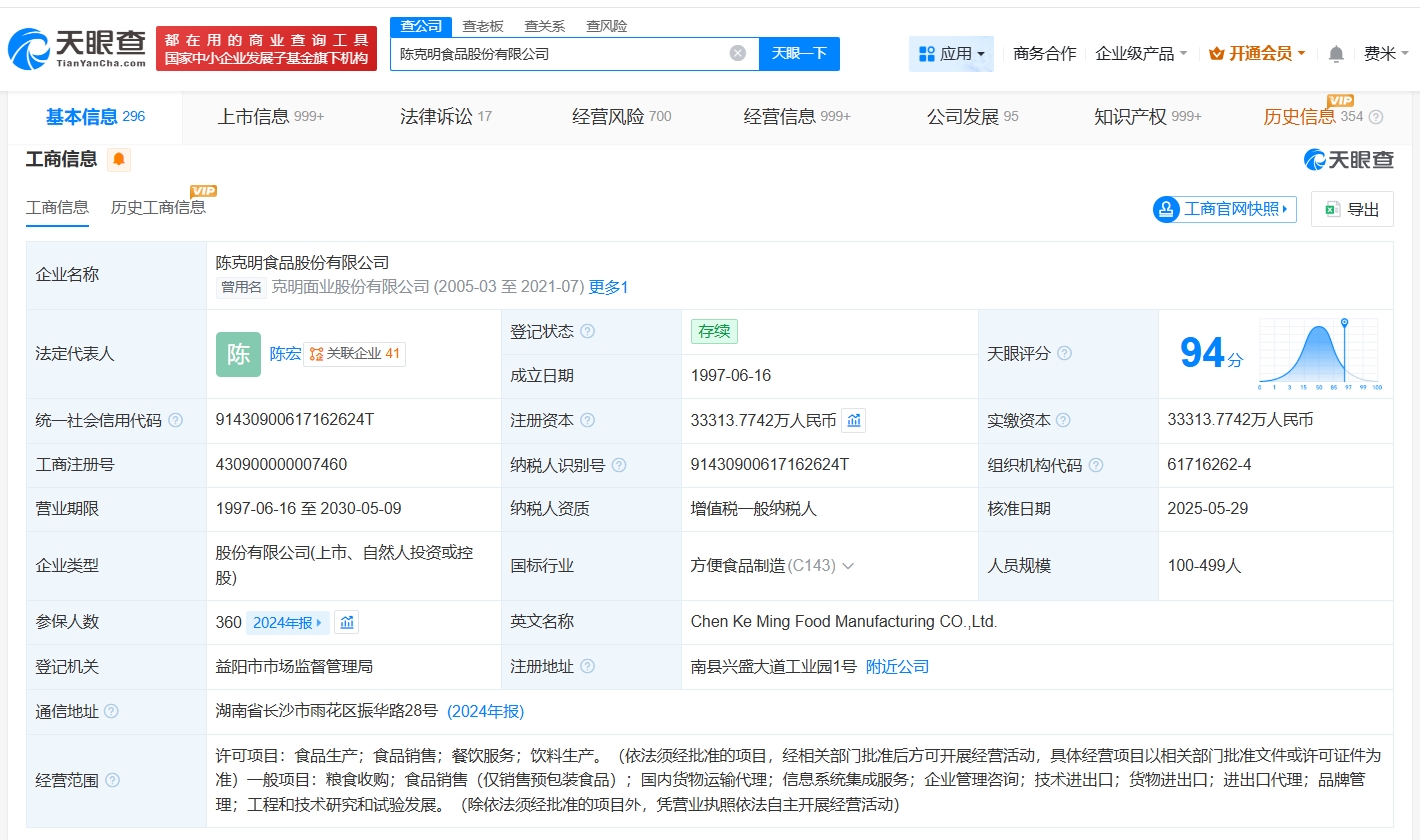1420x840 pixels.
Task: Switch to the 查风险 search tab
Action: (x=607, y=26)
